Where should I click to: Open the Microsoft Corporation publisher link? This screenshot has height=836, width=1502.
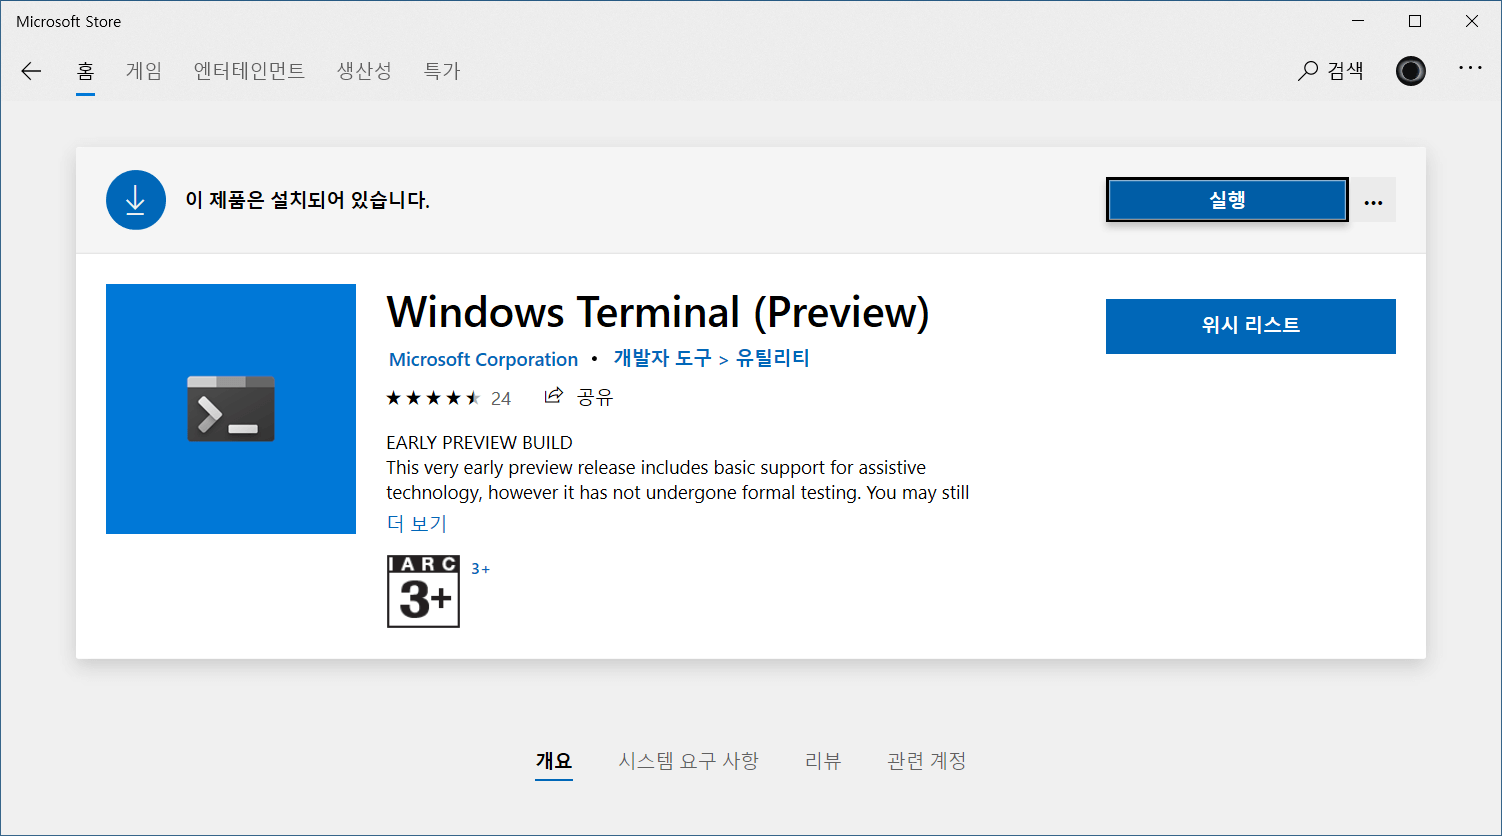click(483, 359)
